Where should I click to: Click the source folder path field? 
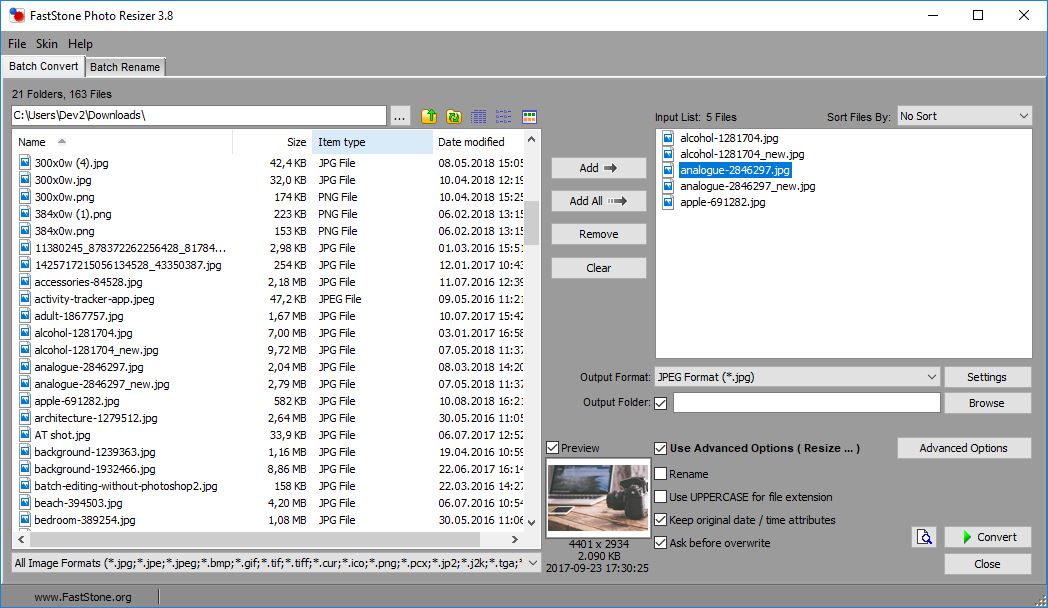[x=199, y=116]
